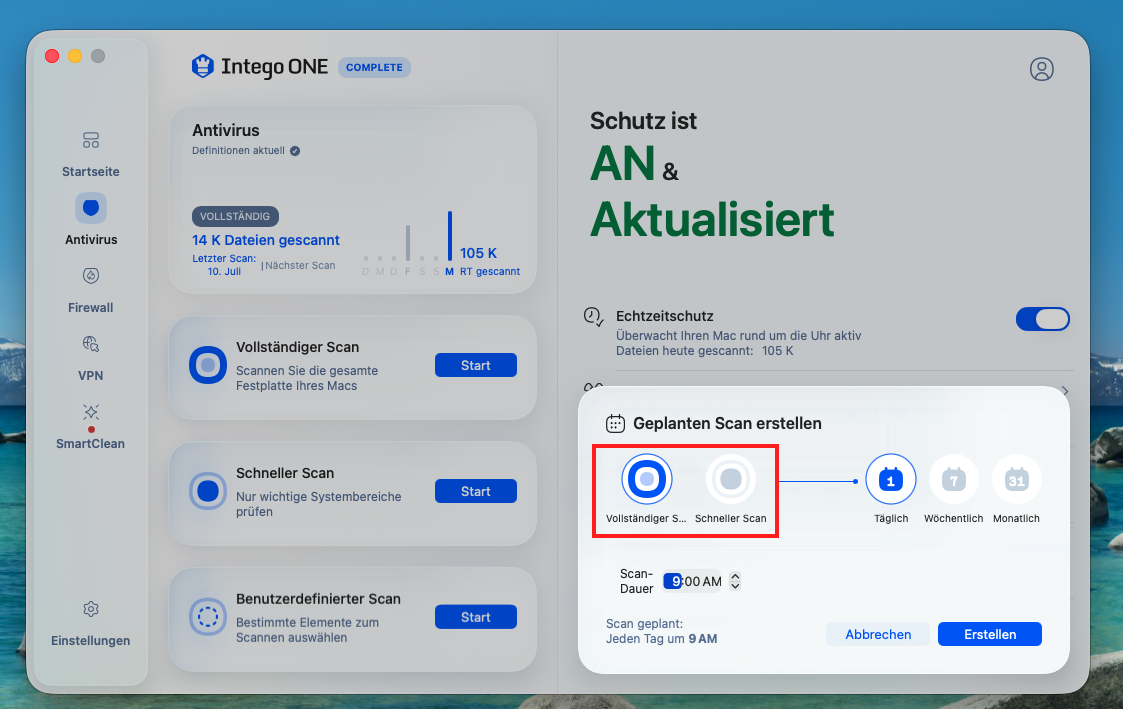
Task: Click the 'Letzter Scan: 10. Juli' text
Action: pyautogui.click(x=224, y=265)
